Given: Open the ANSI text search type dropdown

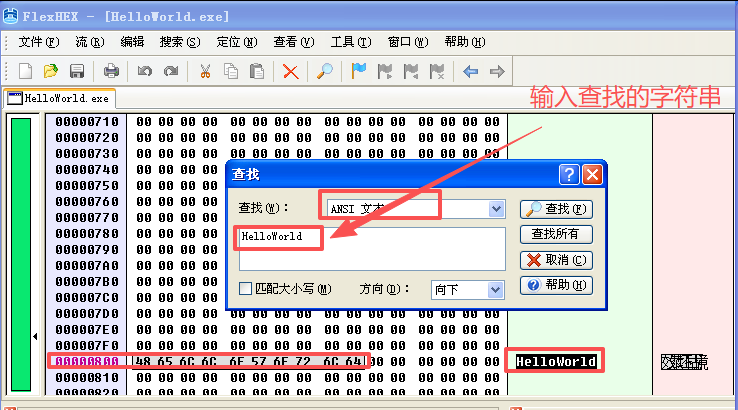Looking at the screenshot, I should [496, 209].
